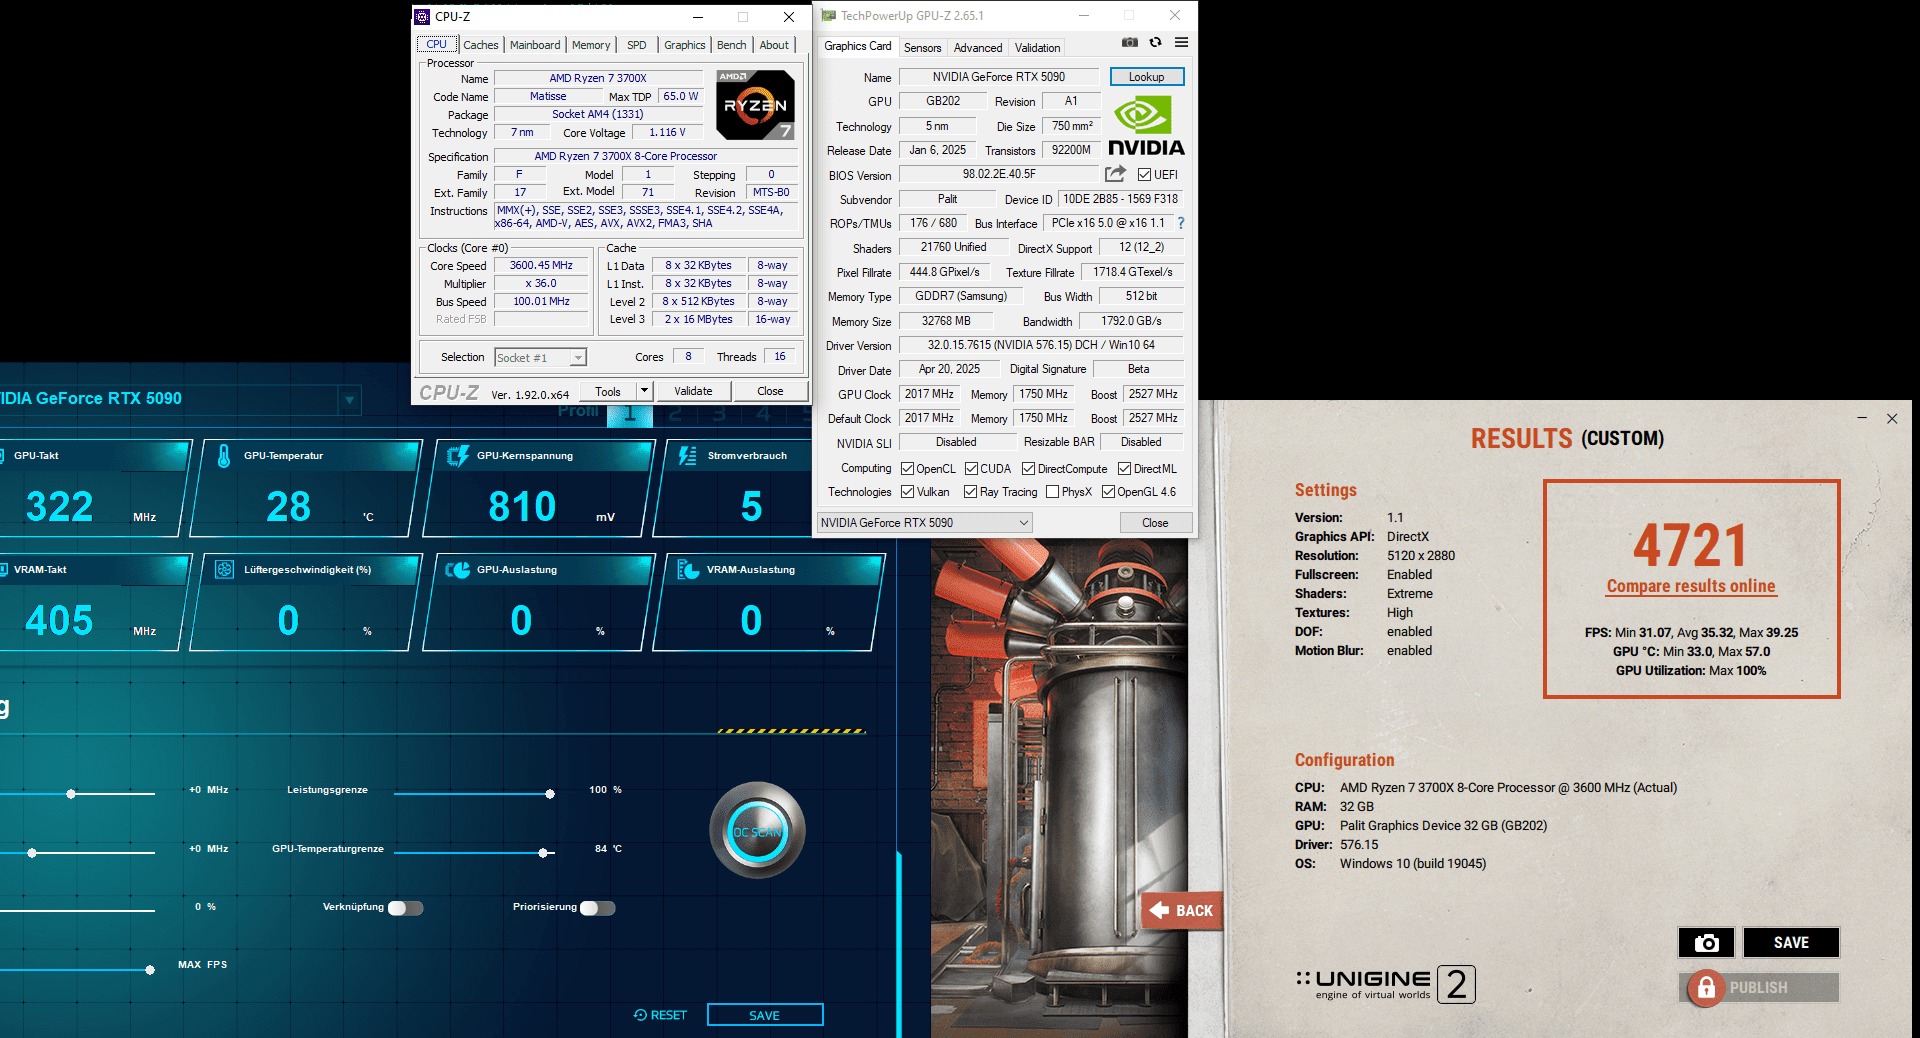The width and height of the screenshot is (1920, 1038).
Task: Click the GPU-Z refresh icon
Action: point(1155,42)
